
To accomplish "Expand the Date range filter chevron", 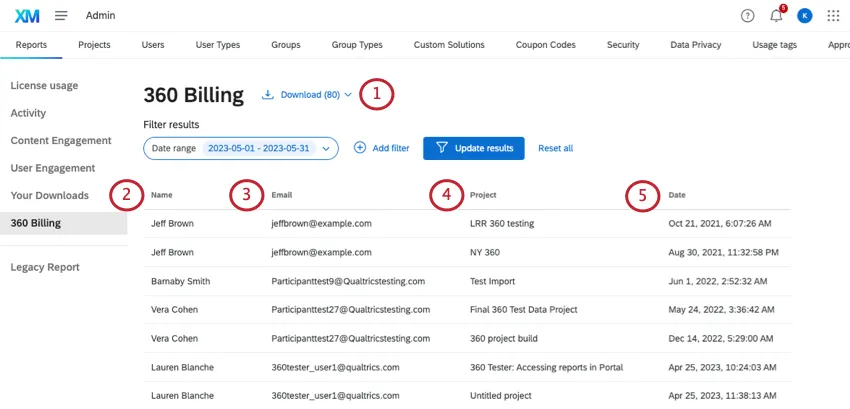I will tap(328, 148).
